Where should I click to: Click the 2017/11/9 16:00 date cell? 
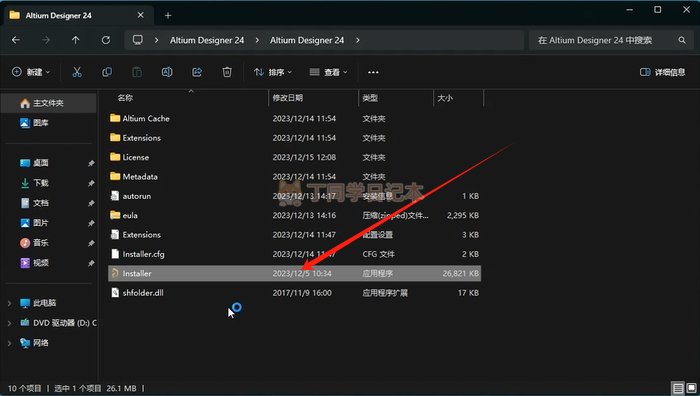coord(302,293)
